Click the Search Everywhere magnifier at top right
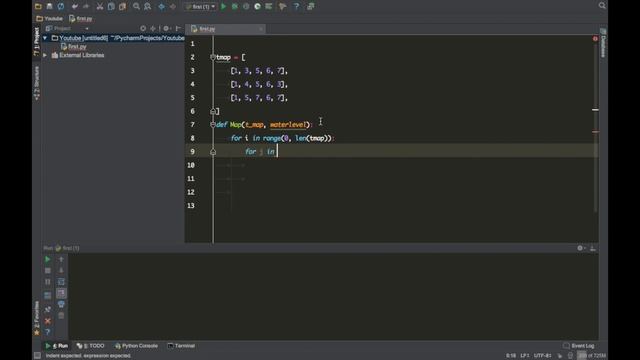The height and width of the screenshot is (360, 640). 602,6
